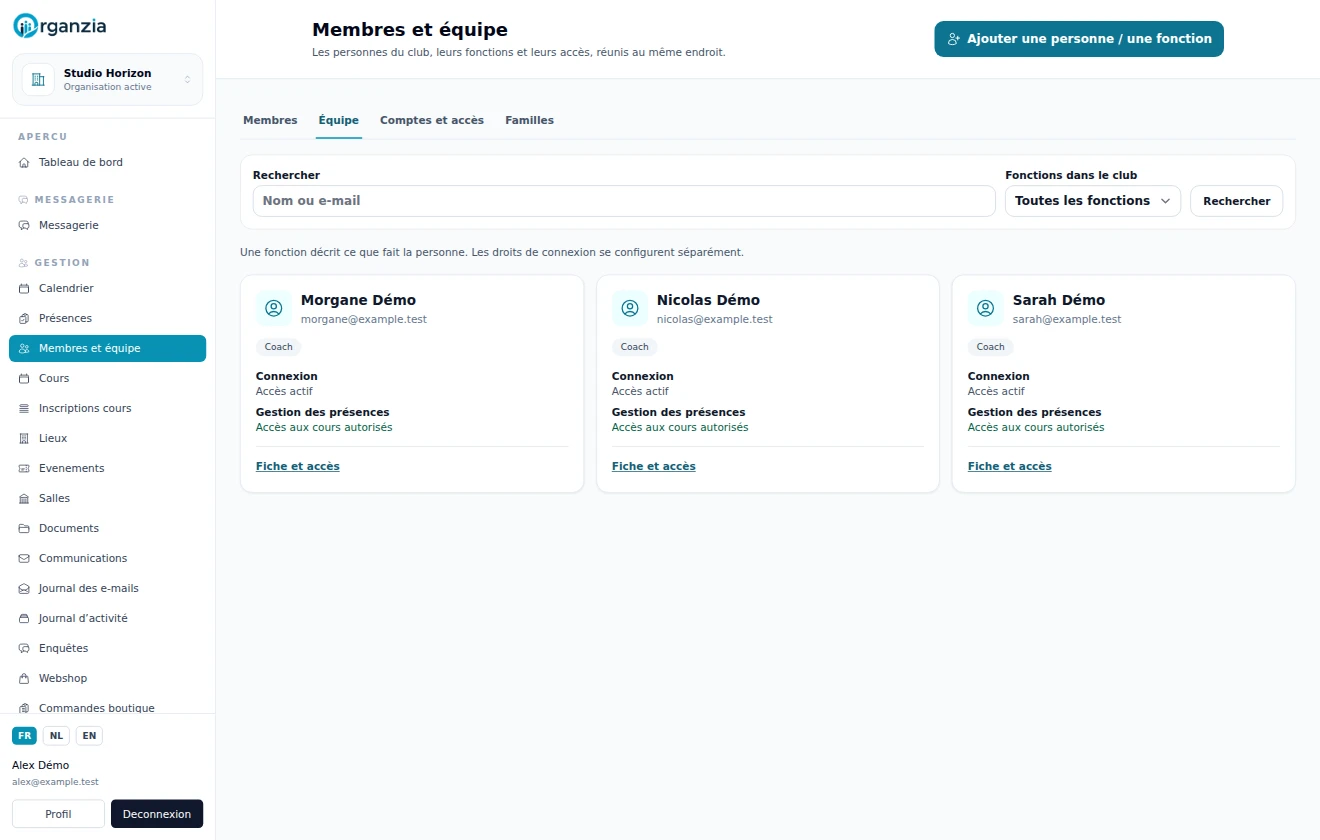Click the Documents folder icon

(x=24, y=528)
